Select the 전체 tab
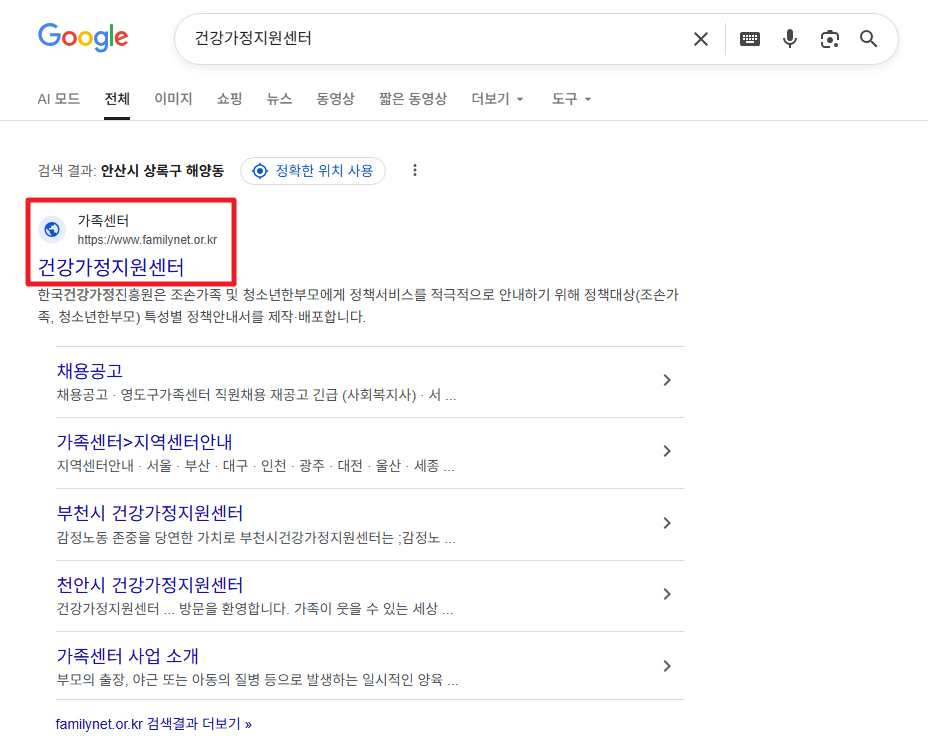This screenshot has height=756, width=928. [117, 99]
